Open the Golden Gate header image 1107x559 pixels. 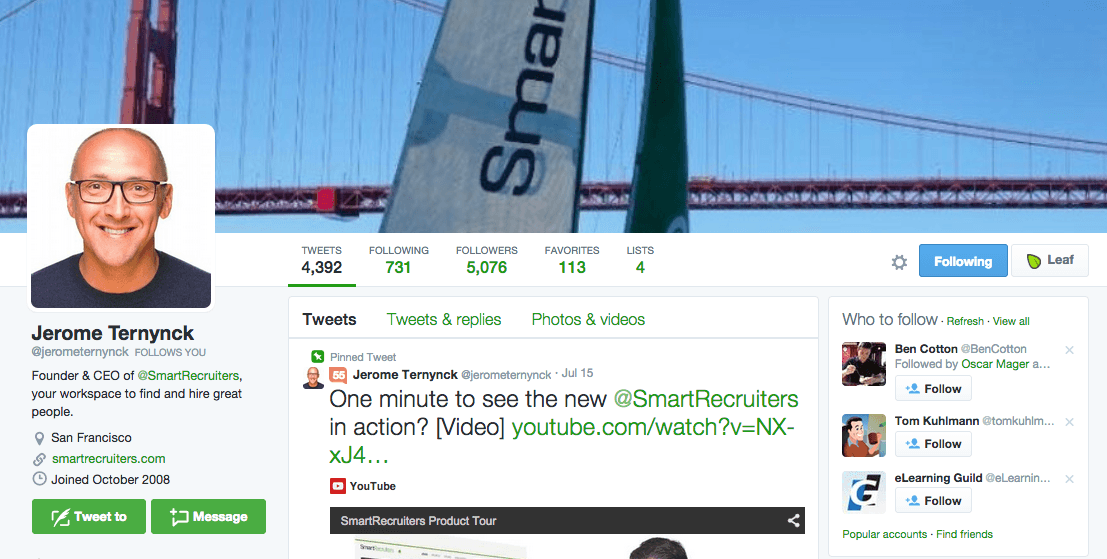coord(554,116)
